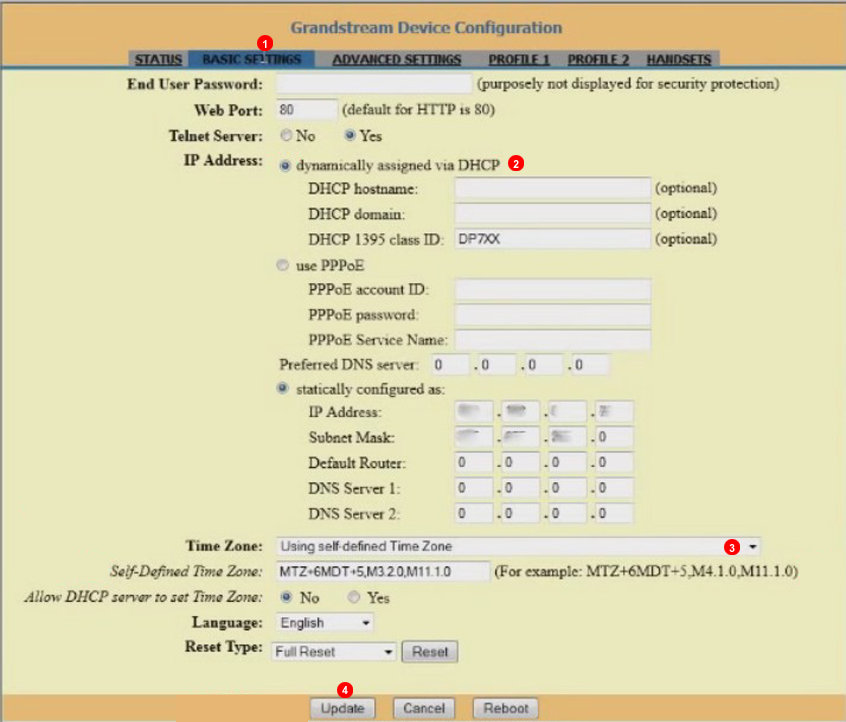Click the End User Password field
The height and width of the screenshot is (722, 846).
[x=373, y=84]
